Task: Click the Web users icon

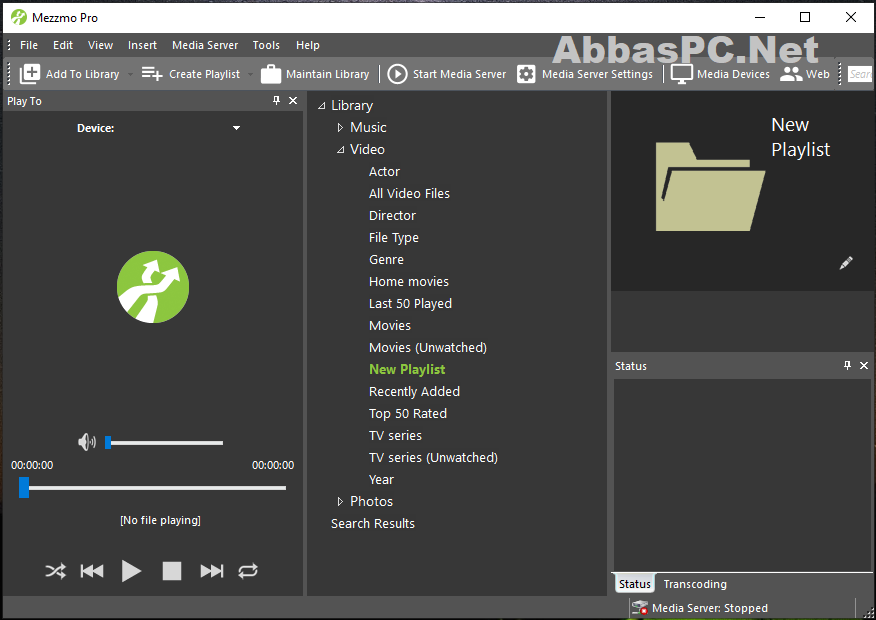Action: (x=791, y=74)
